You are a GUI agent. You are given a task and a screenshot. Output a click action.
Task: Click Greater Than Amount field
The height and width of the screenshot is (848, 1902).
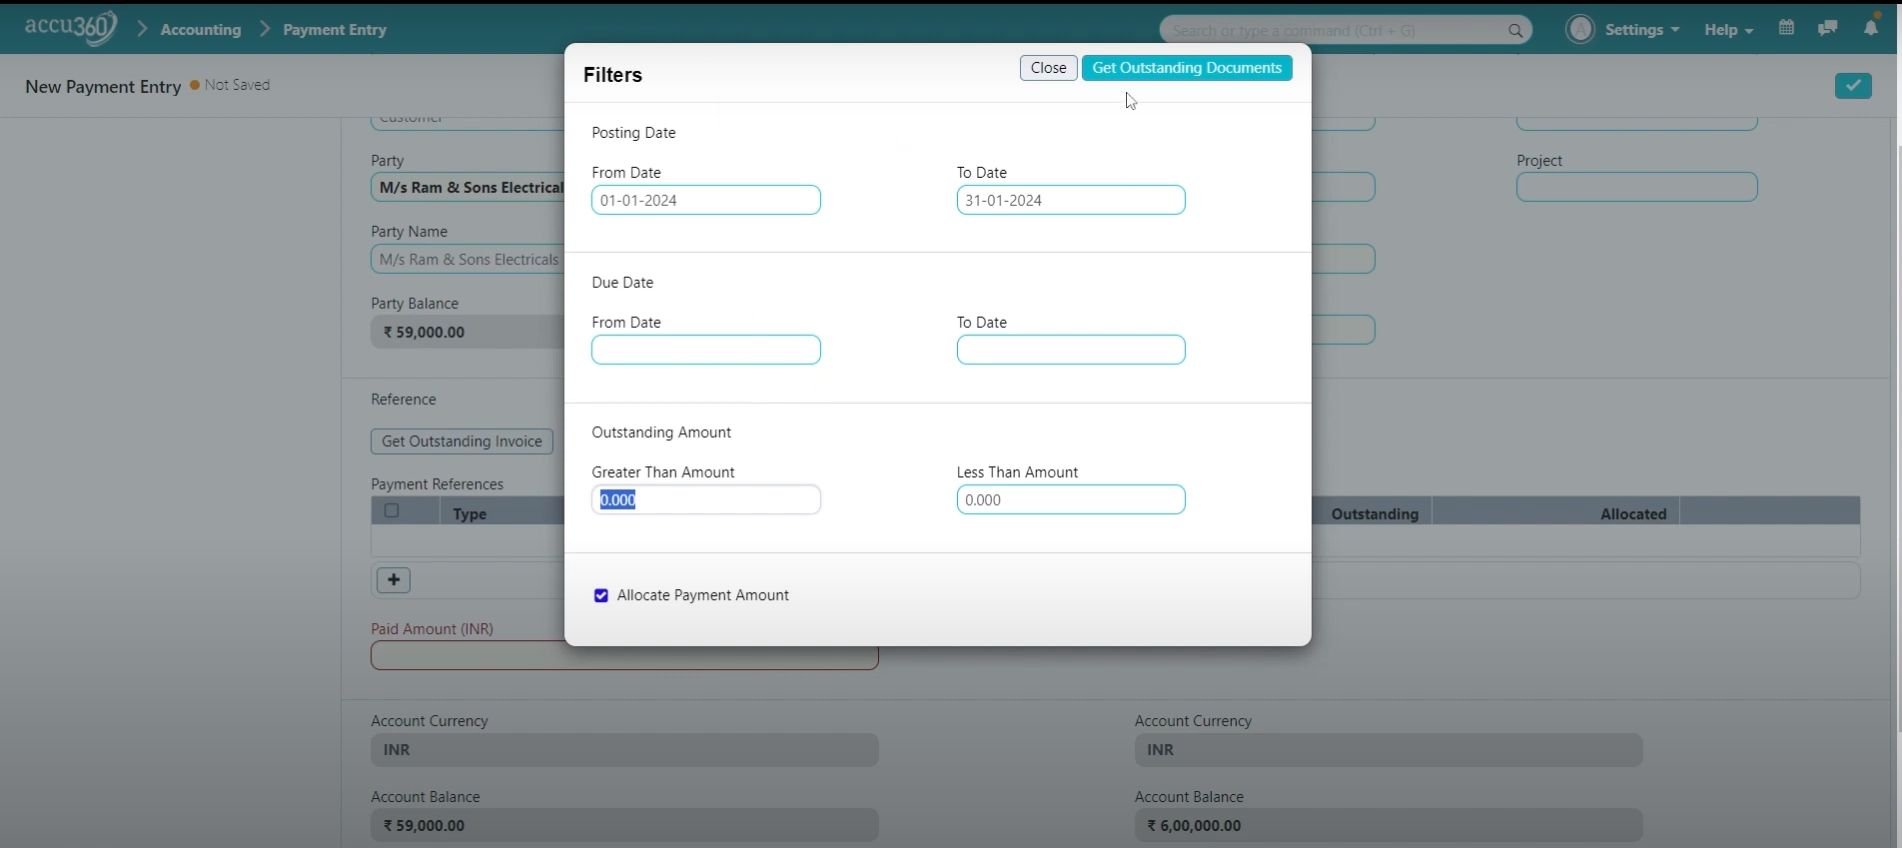706,500
